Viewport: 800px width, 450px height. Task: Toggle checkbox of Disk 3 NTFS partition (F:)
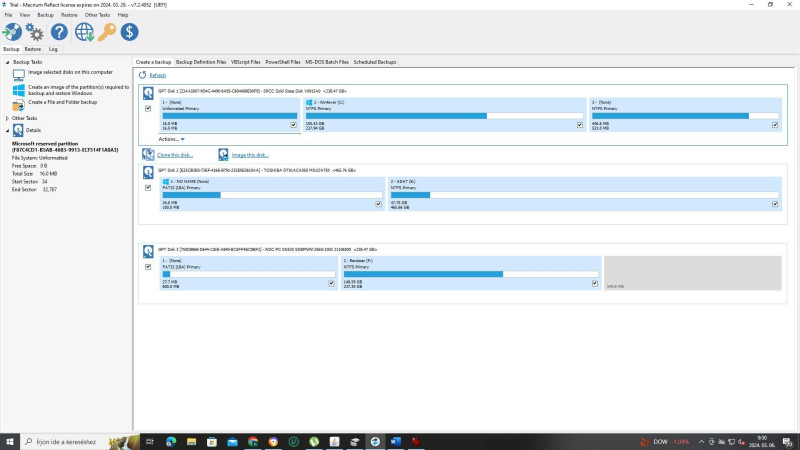coord(595,283)
